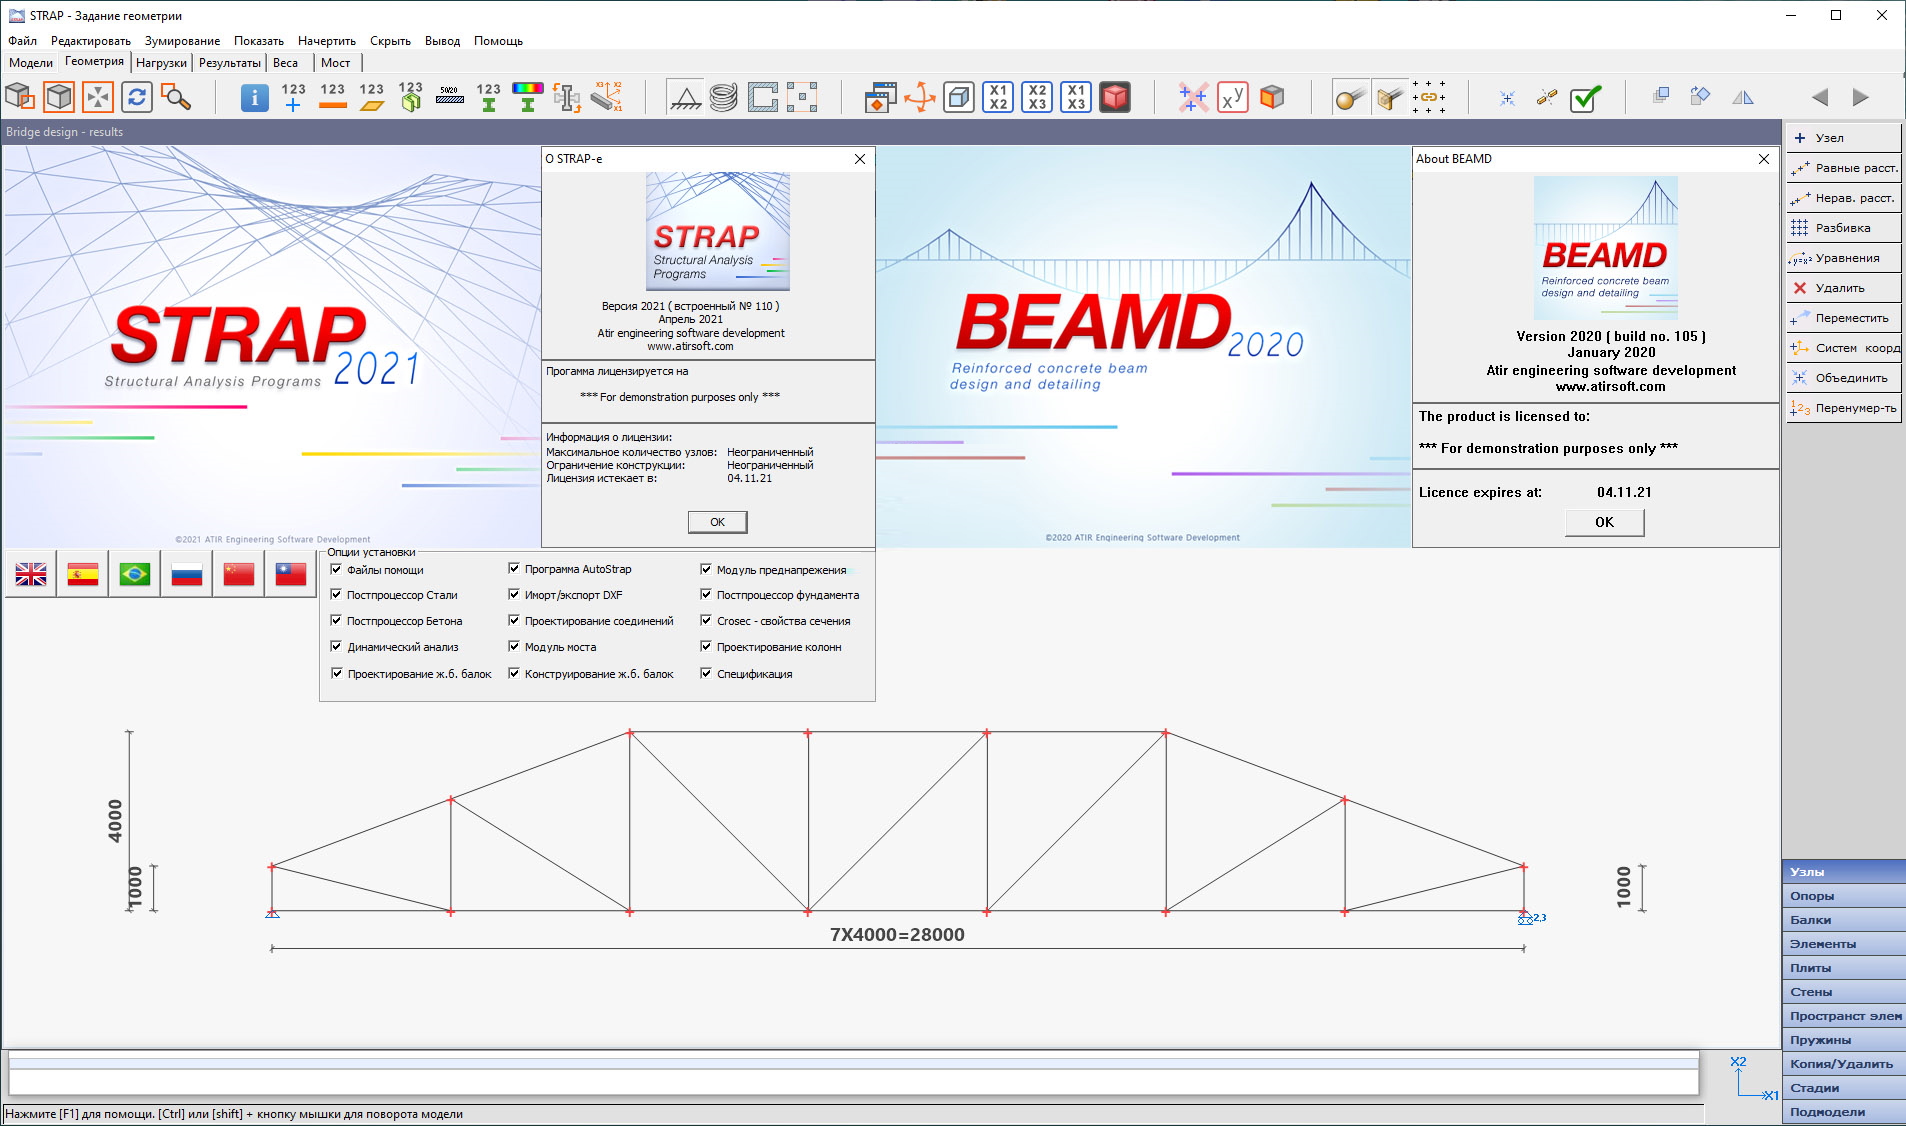Viewport: 1906px width, 1126px height.
Task: Select the Russian flag language
Action: pos(187,574)
